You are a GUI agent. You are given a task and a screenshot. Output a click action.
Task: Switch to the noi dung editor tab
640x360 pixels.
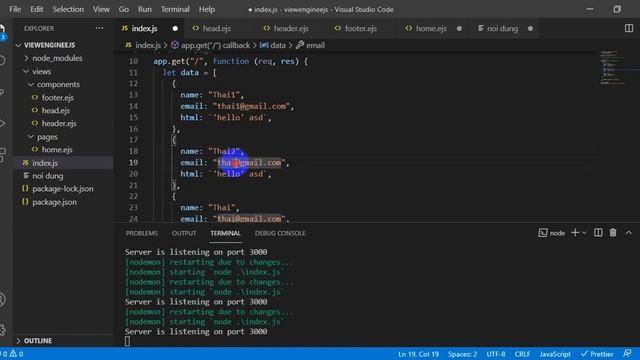502,29
